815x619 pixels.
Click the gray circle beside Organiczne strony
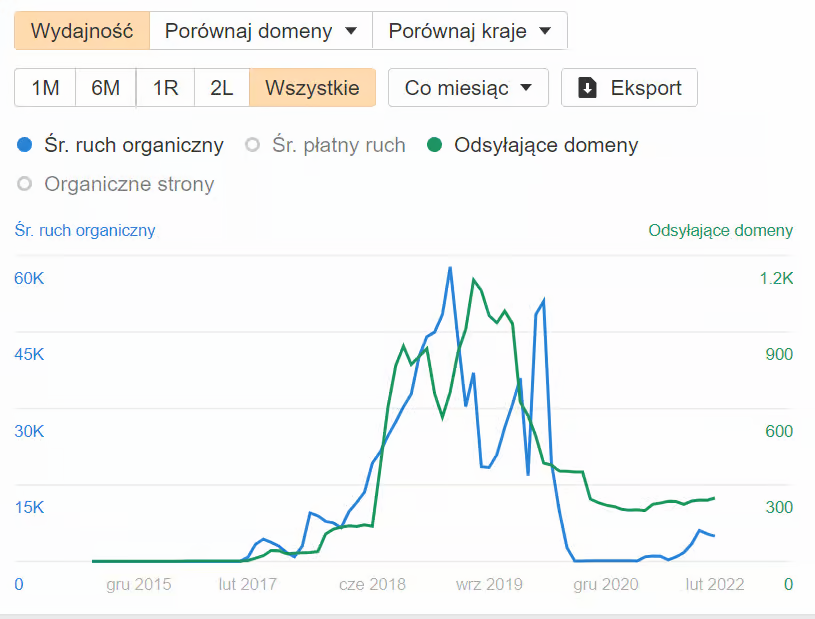(x=22, y=184)
